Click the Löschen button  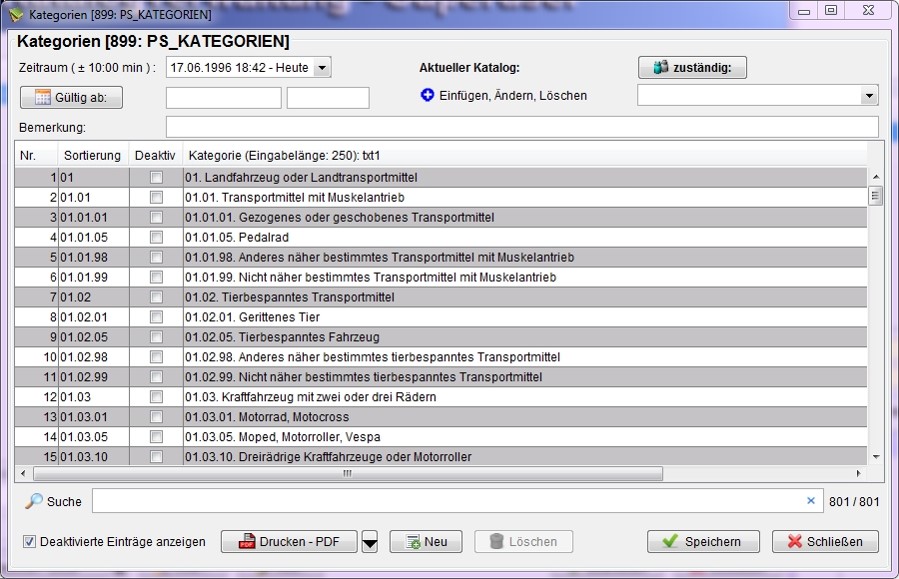[523, 542]
